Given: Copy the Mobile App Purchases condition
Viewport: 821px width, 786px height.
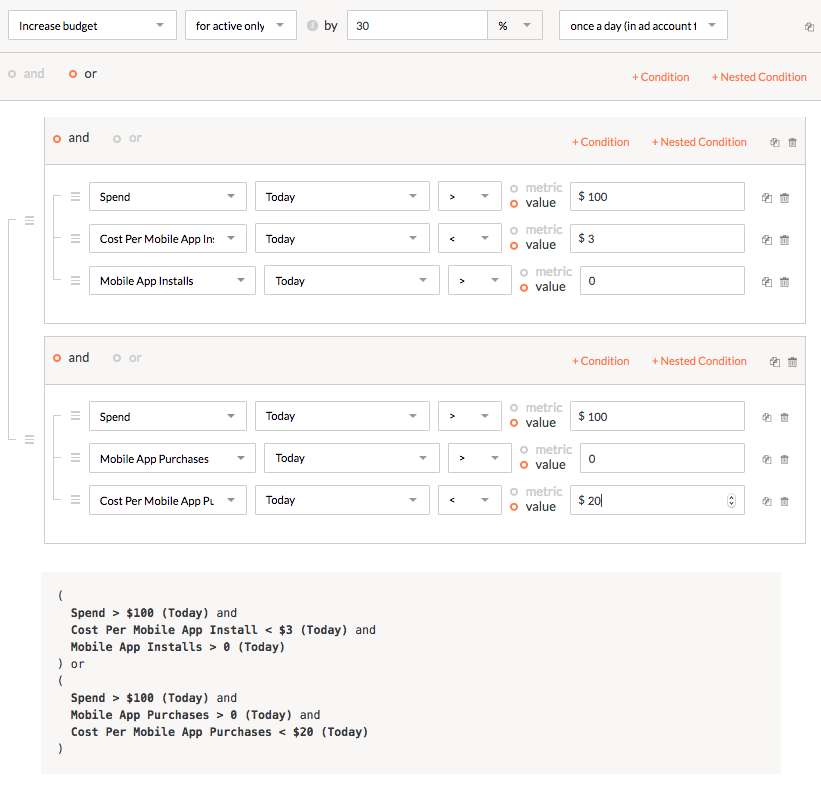Looking at the screenshot, I should point(767,459).
